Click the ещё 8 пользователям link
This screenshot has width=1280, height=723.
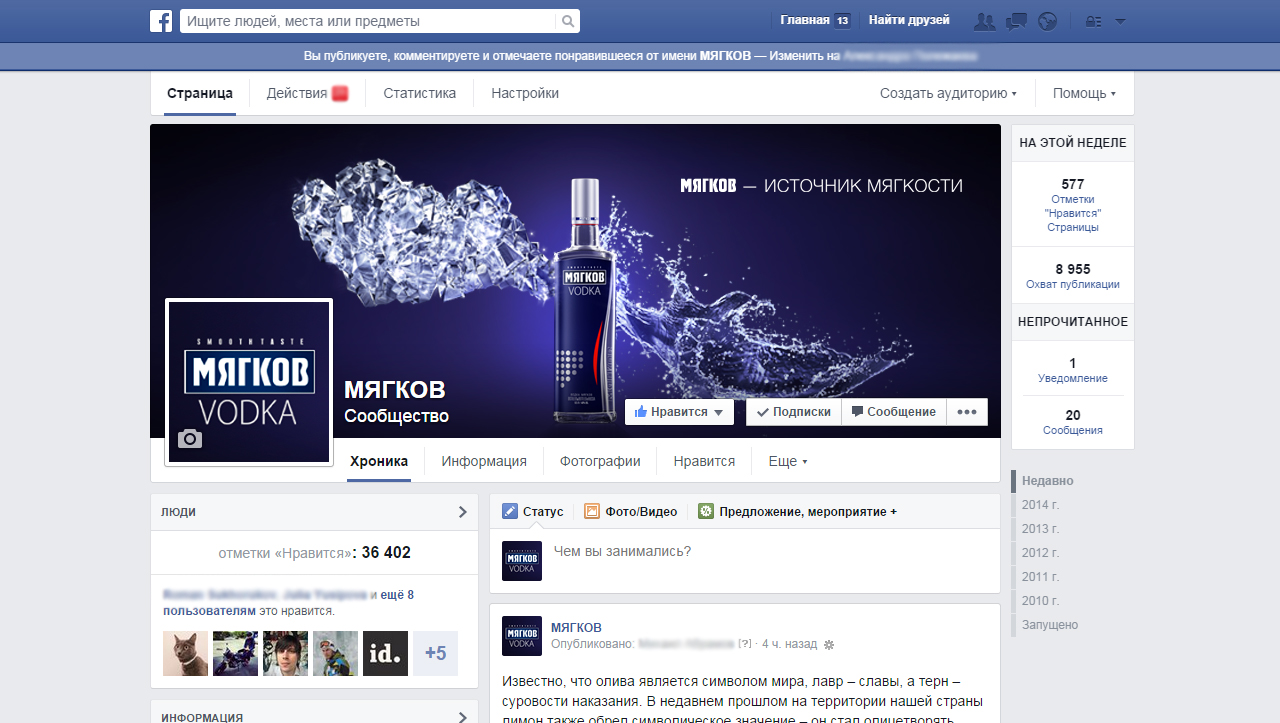click(288, 602)
